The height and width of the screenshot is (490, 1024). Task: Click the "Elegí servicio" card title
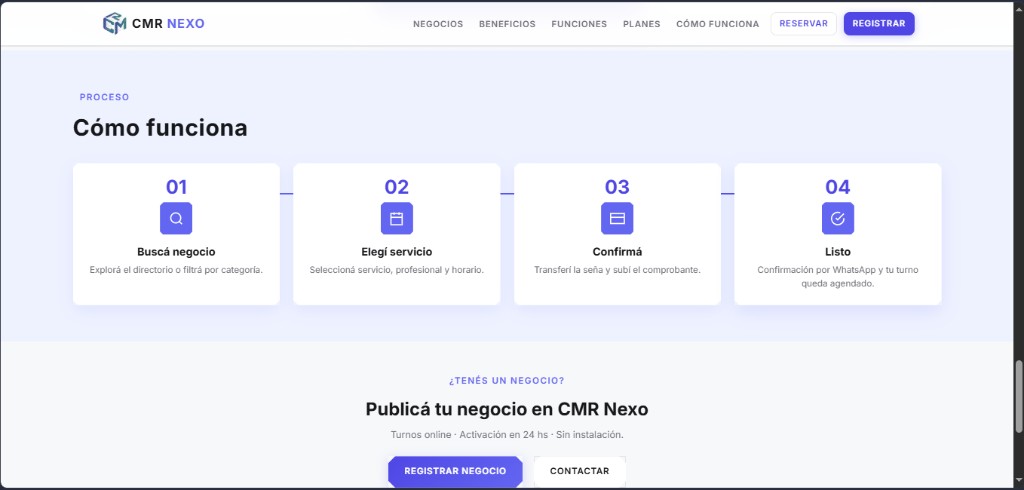point(396,252)
